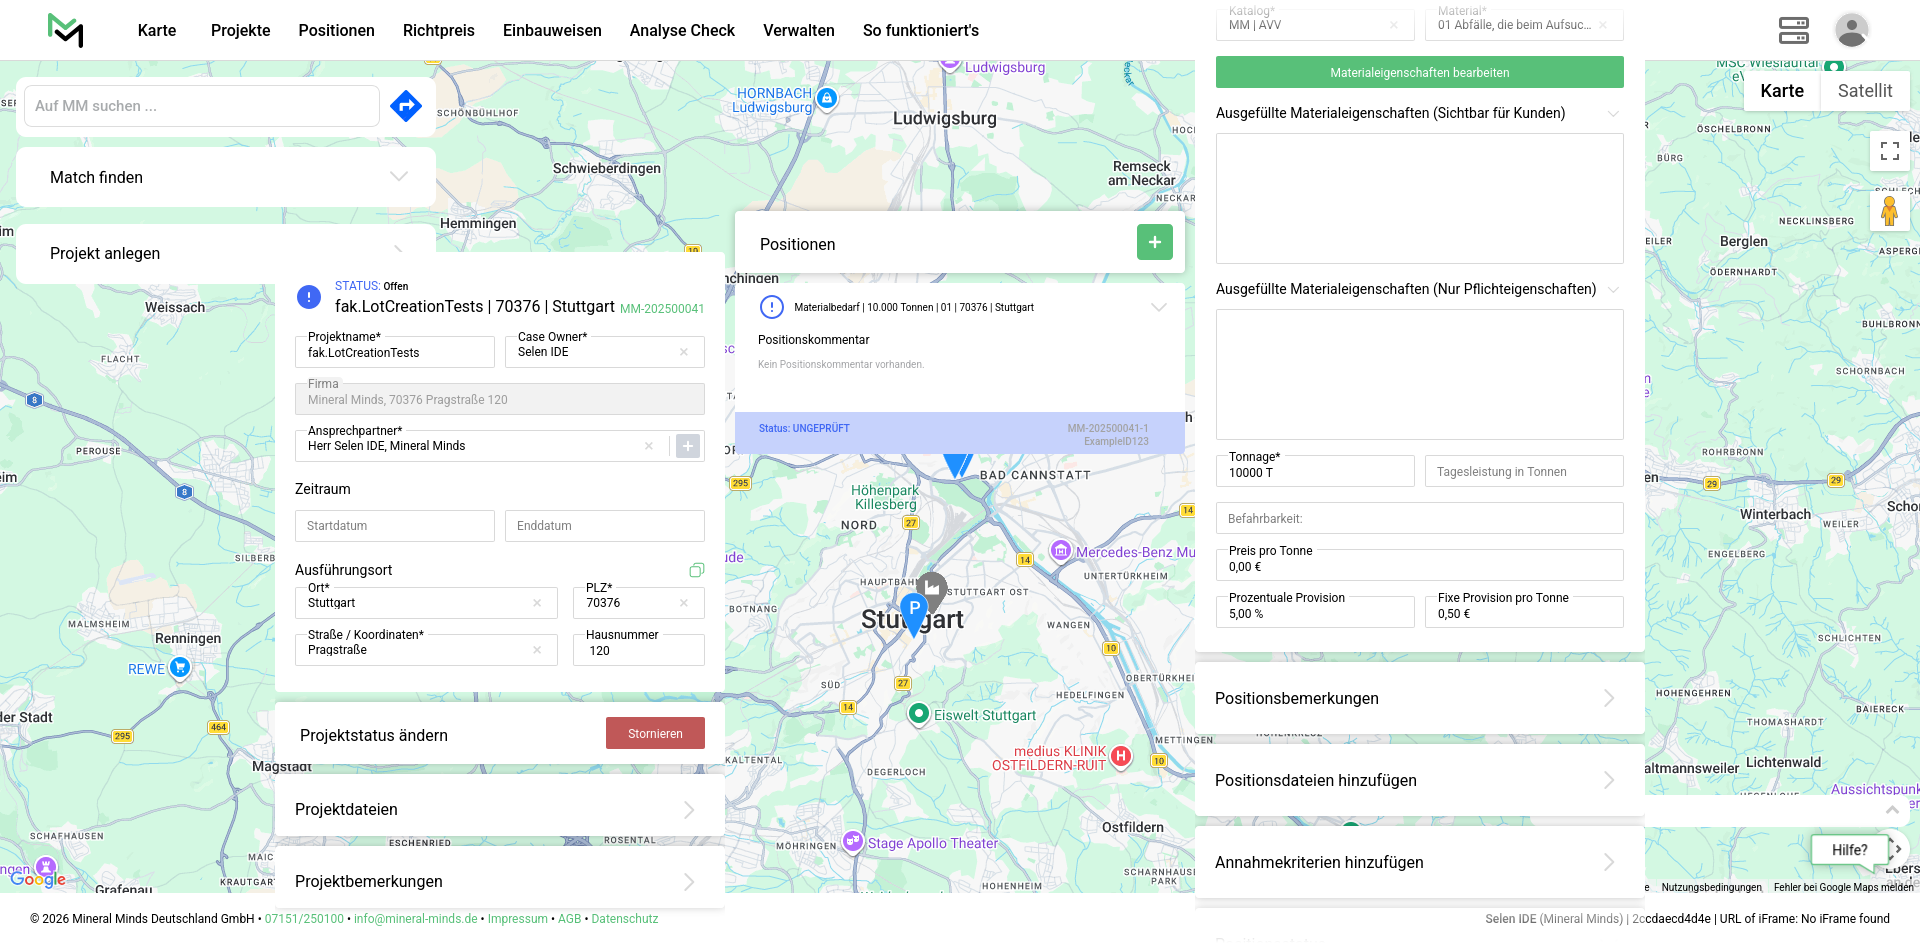The height and width of the screenshot is (943, 1920).
Task: Expand the Projektdateien section
Action: click(x=689, y=810)
